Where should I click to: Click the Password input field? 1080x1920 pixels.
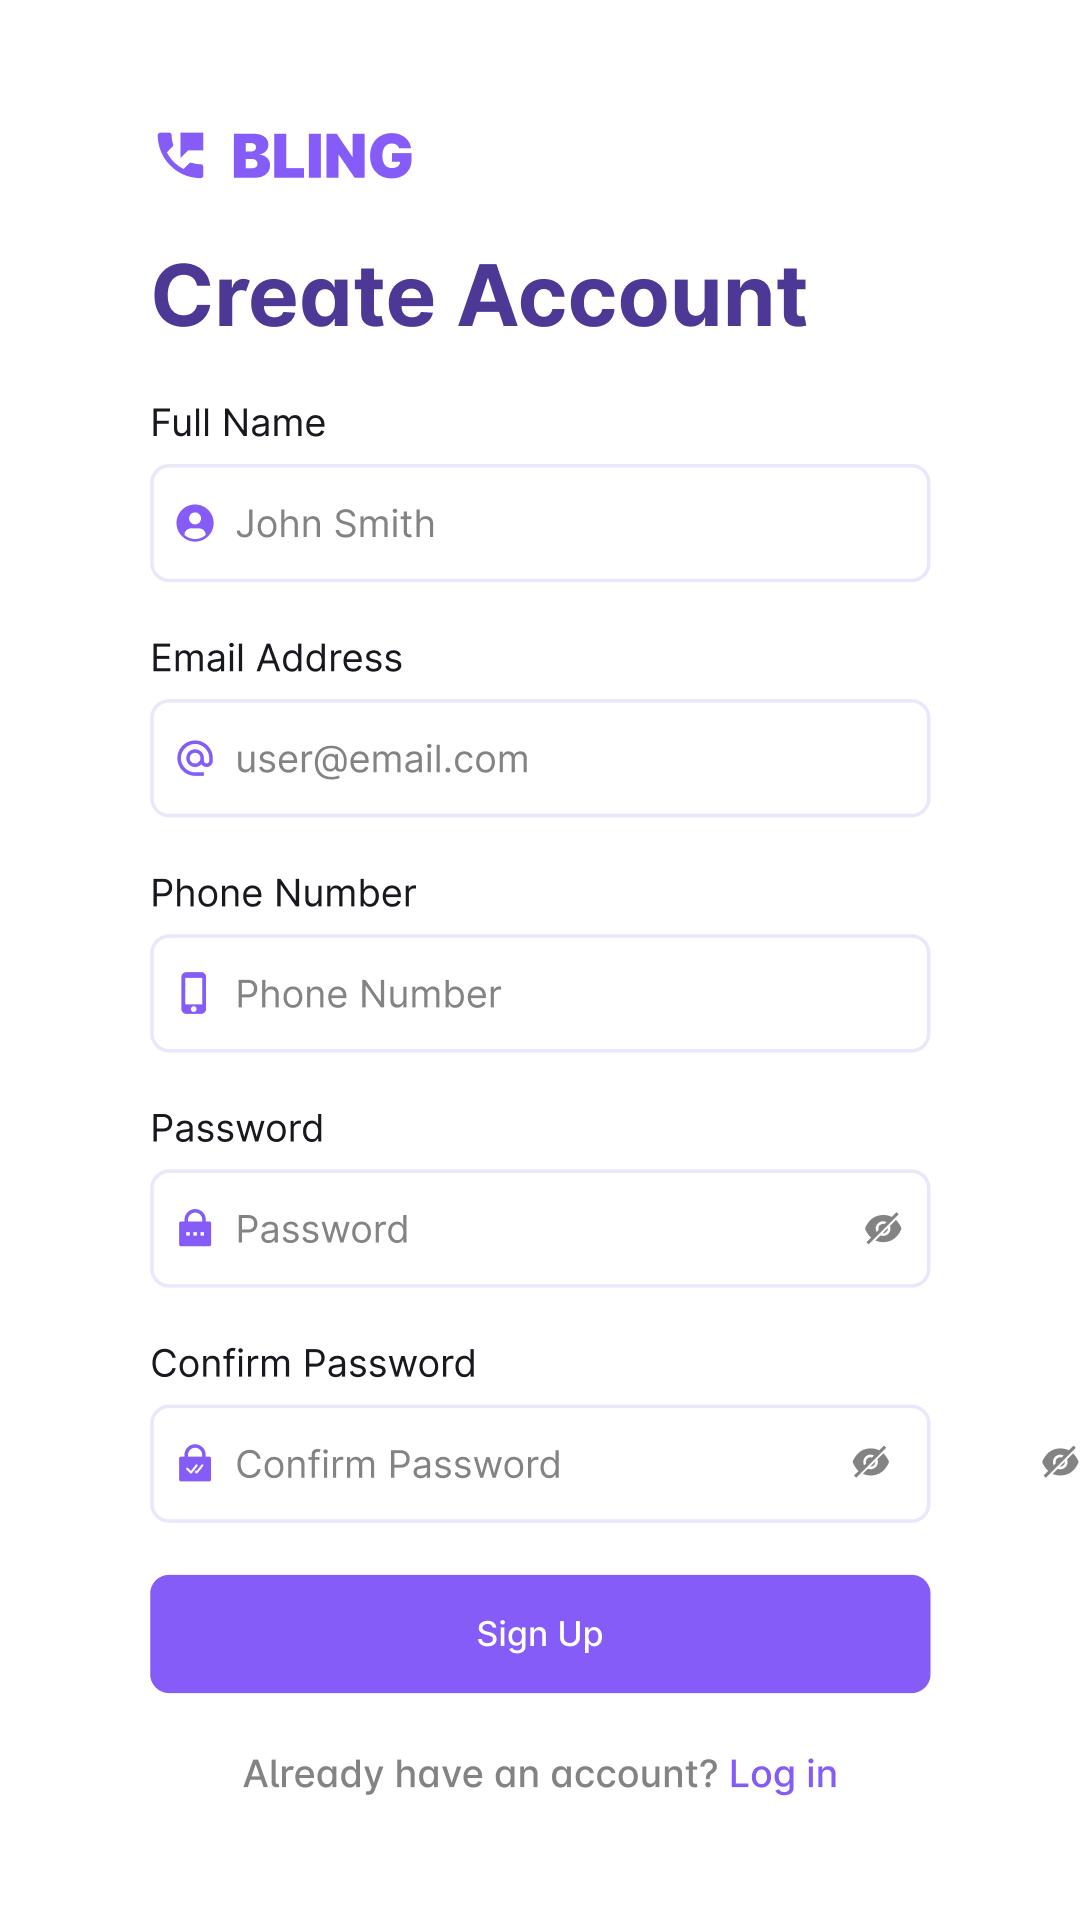[x=540, y=1228]
